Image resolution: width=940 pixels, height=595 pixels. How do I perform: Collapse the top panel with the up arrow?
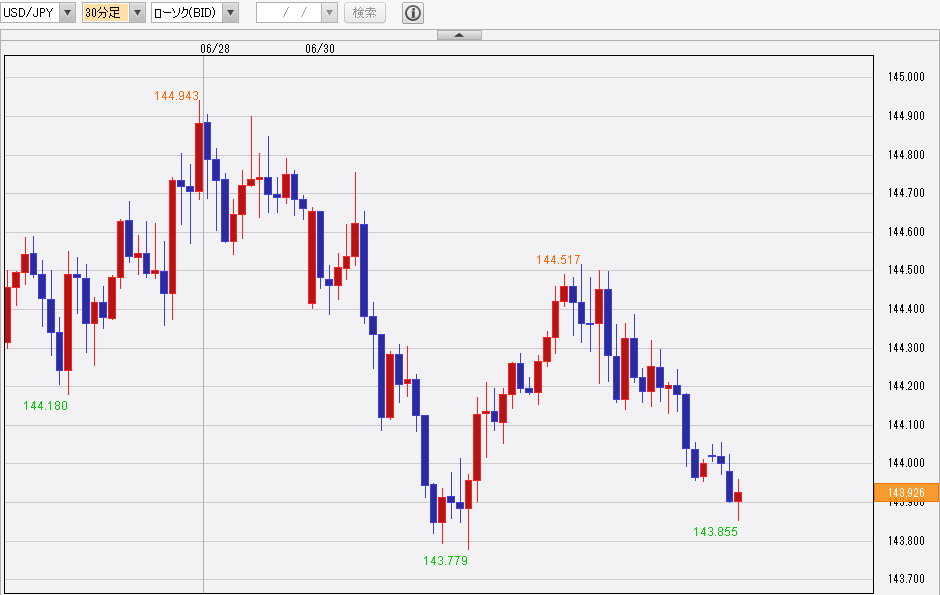click(x=459, y=35)
